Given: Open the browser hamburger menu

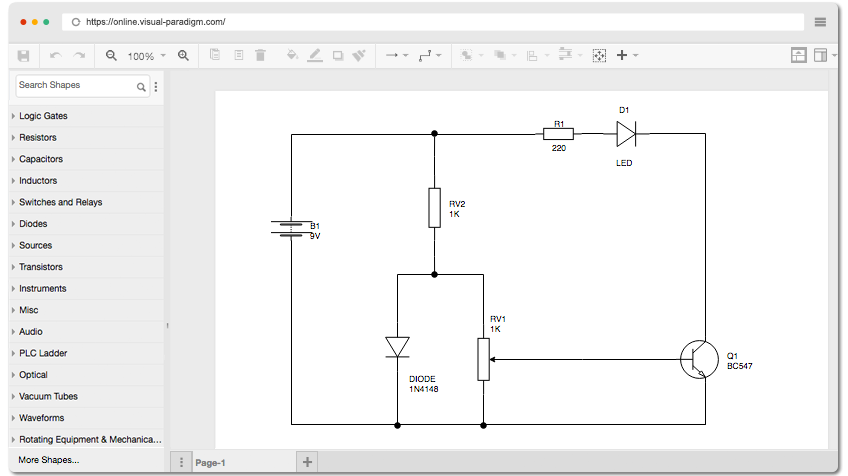Looking at the screenshot, I should [820, 22].
